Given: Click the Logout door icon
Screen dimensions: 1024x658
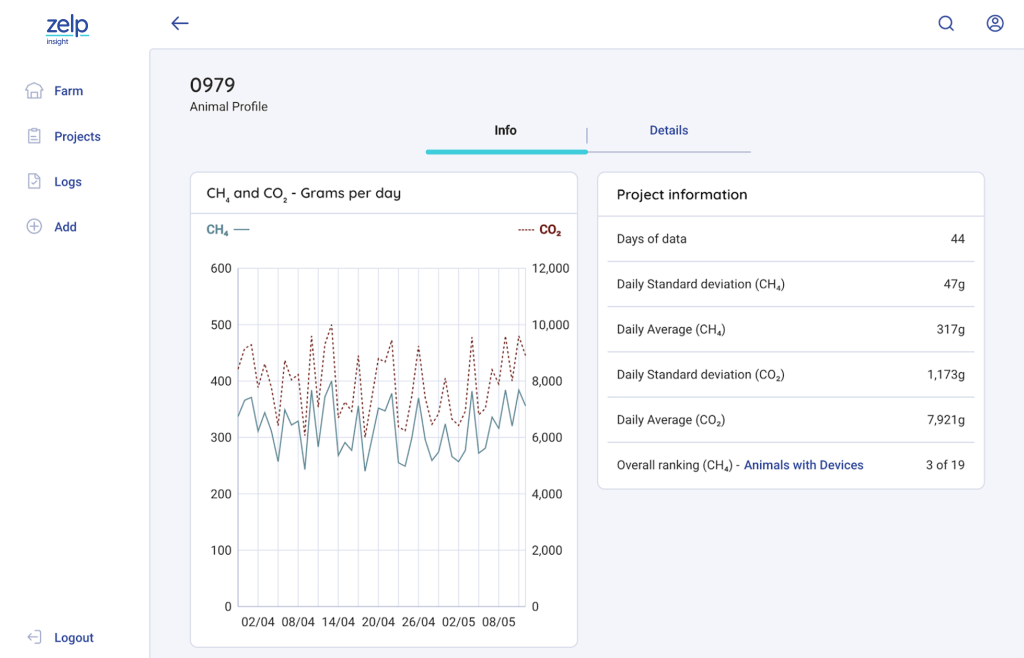Looking at the screenshot, I should 34,637.
